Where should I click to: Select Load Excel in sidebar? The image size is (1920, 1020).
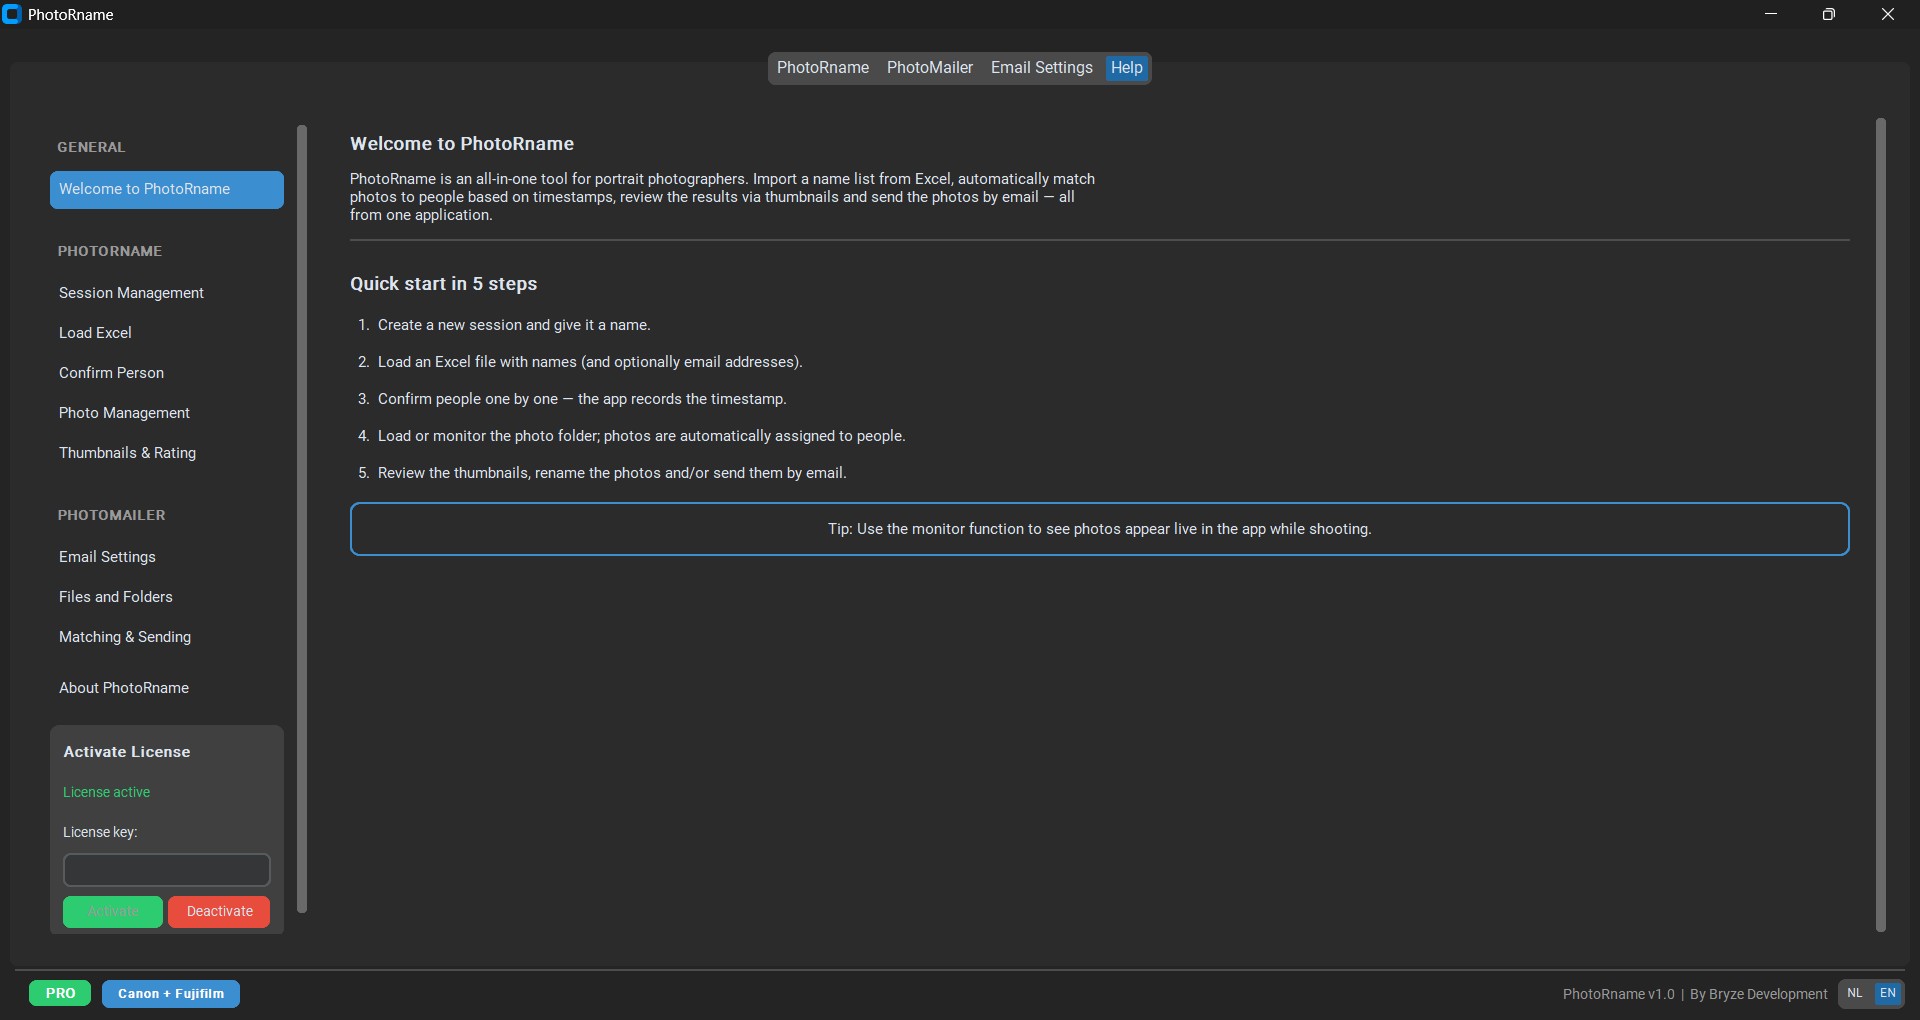95,333
